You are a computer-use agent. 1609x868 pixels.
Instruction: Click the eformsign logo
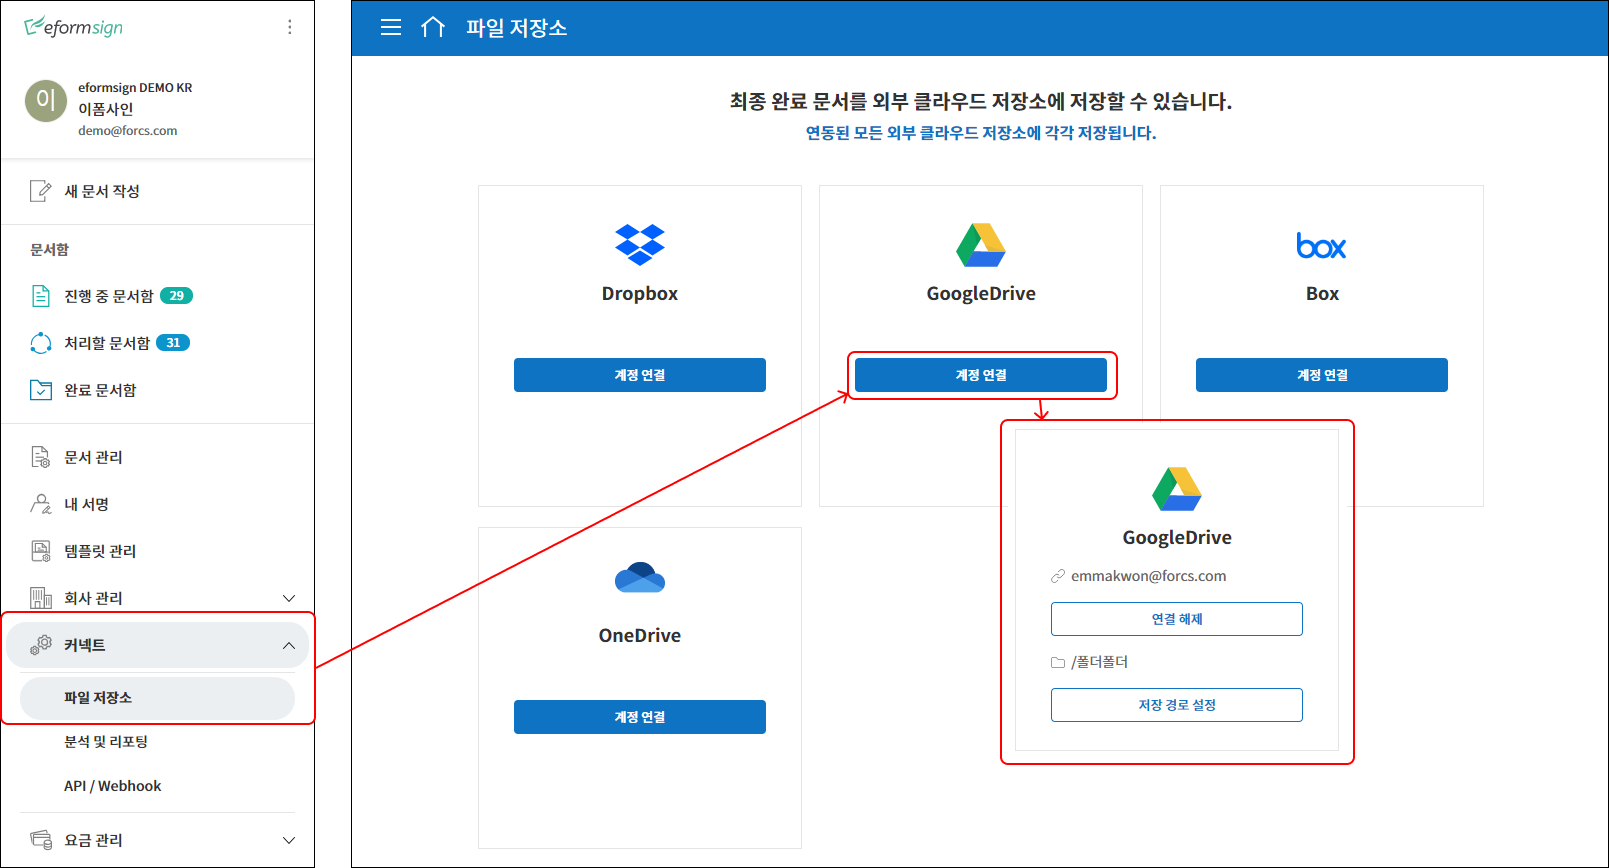(73, 27)
